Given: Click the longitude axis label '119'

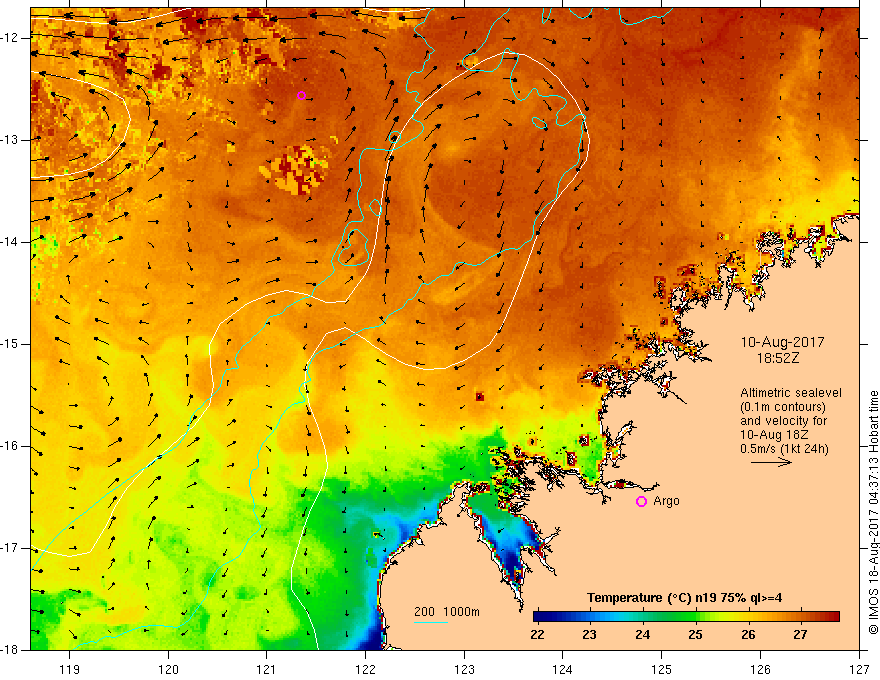Looking at the screenshot, I should coord(70,670).
